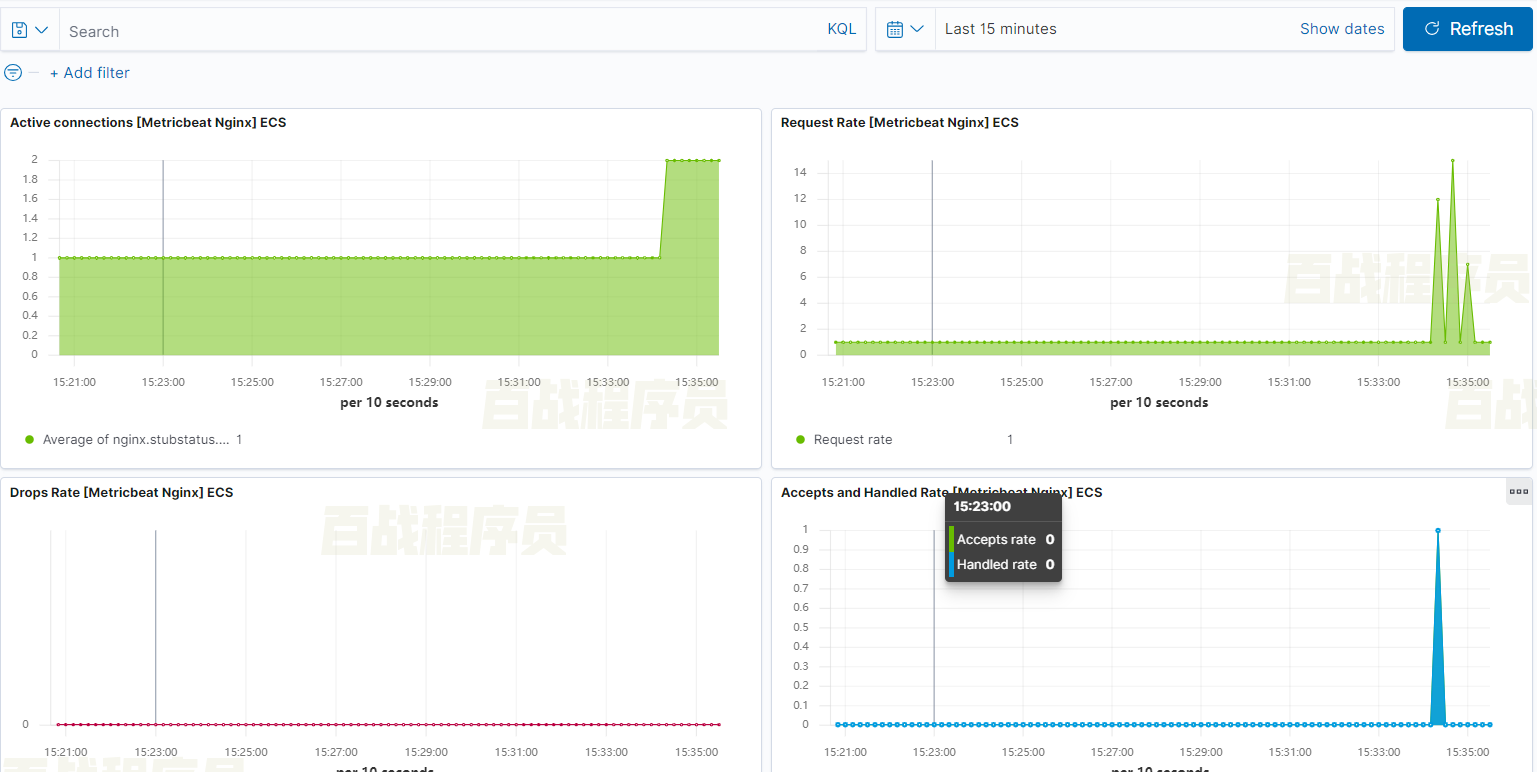Image resolution: width=1537 pixels, height=772 pixels.
Task: Click the green legend dot in Active connections panel
Action: coord(30,439)
